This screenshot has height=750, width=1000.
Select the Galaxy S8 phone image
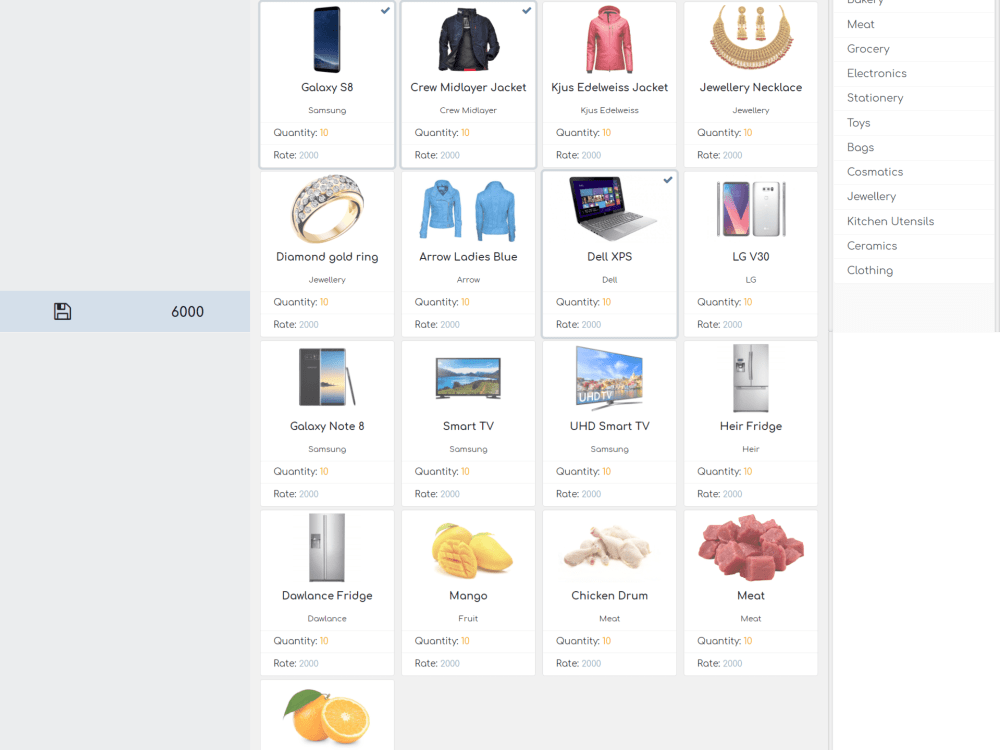coord(327,40)
